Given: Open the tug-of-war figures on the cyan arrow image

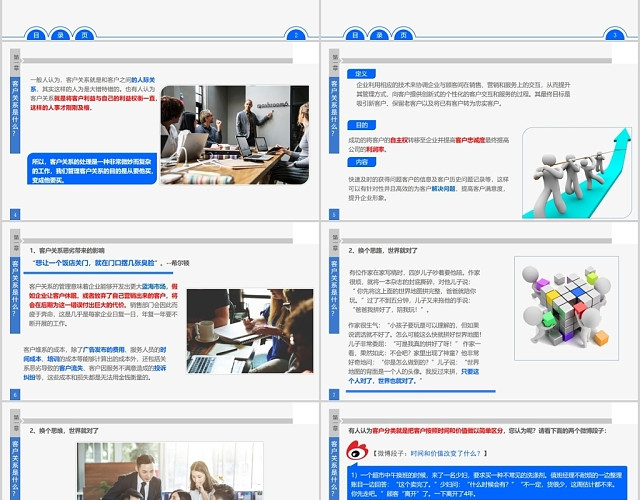Looking at the screenshot, I should point(577,173).
